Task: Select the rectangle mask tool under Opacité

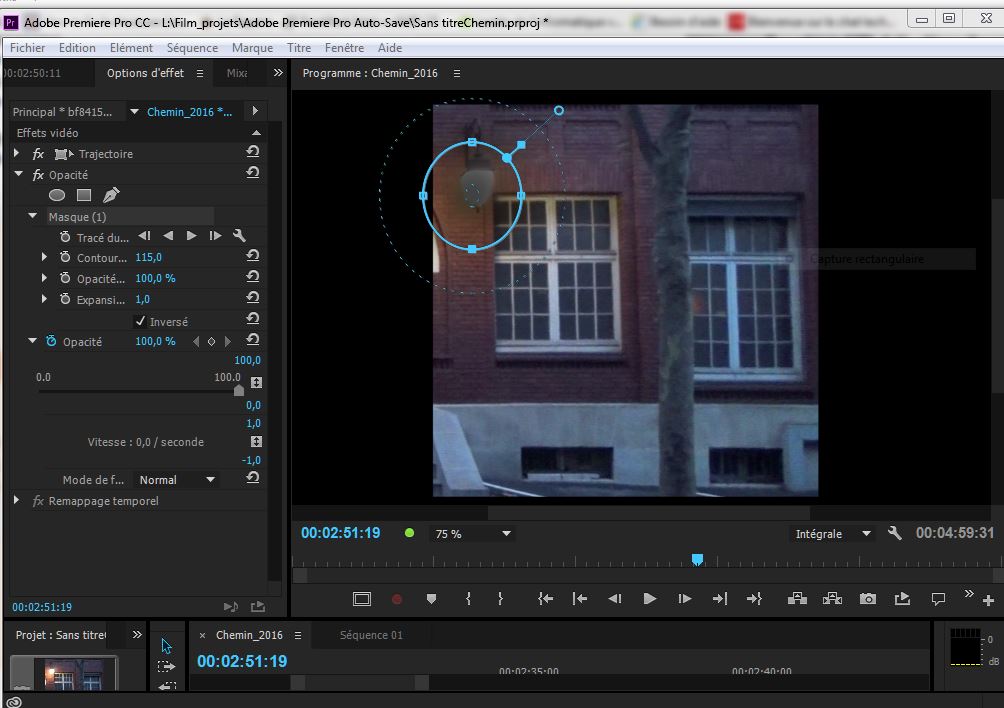Action: point(84,196)
